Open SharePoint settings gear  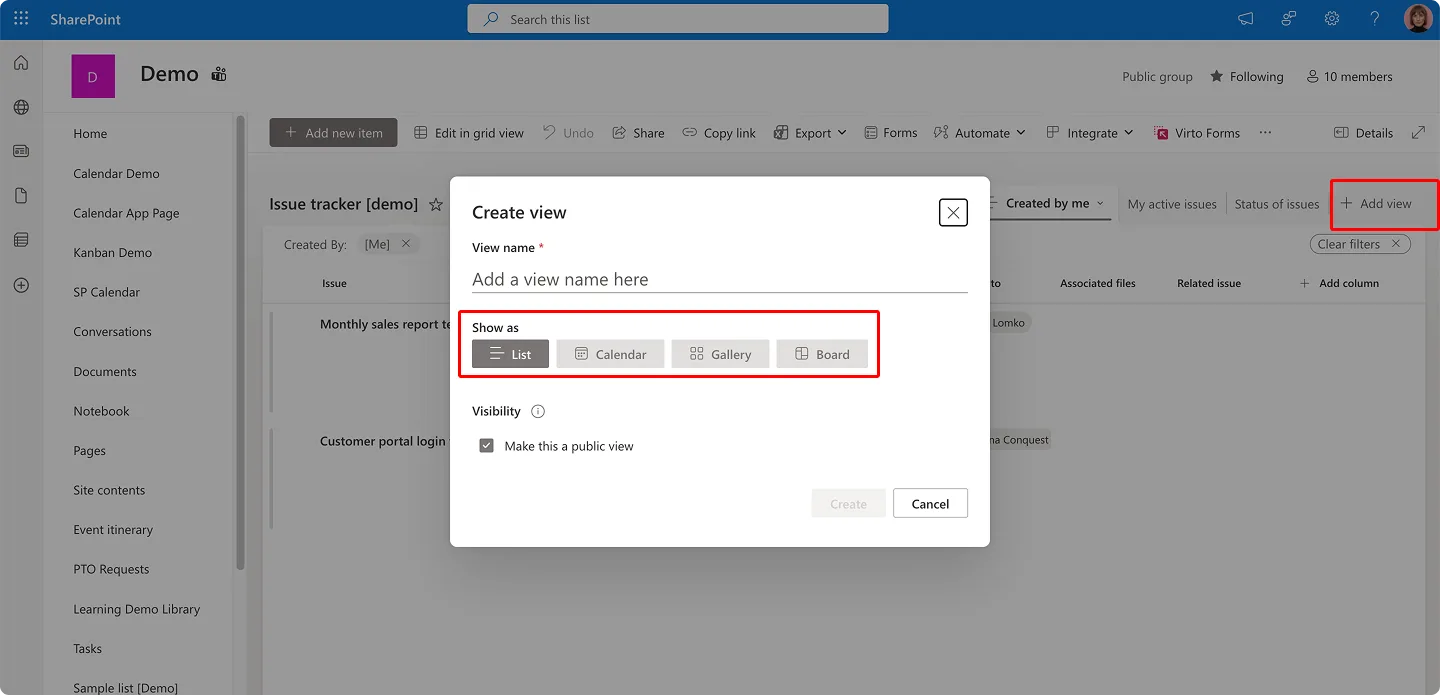point(1331,18)
